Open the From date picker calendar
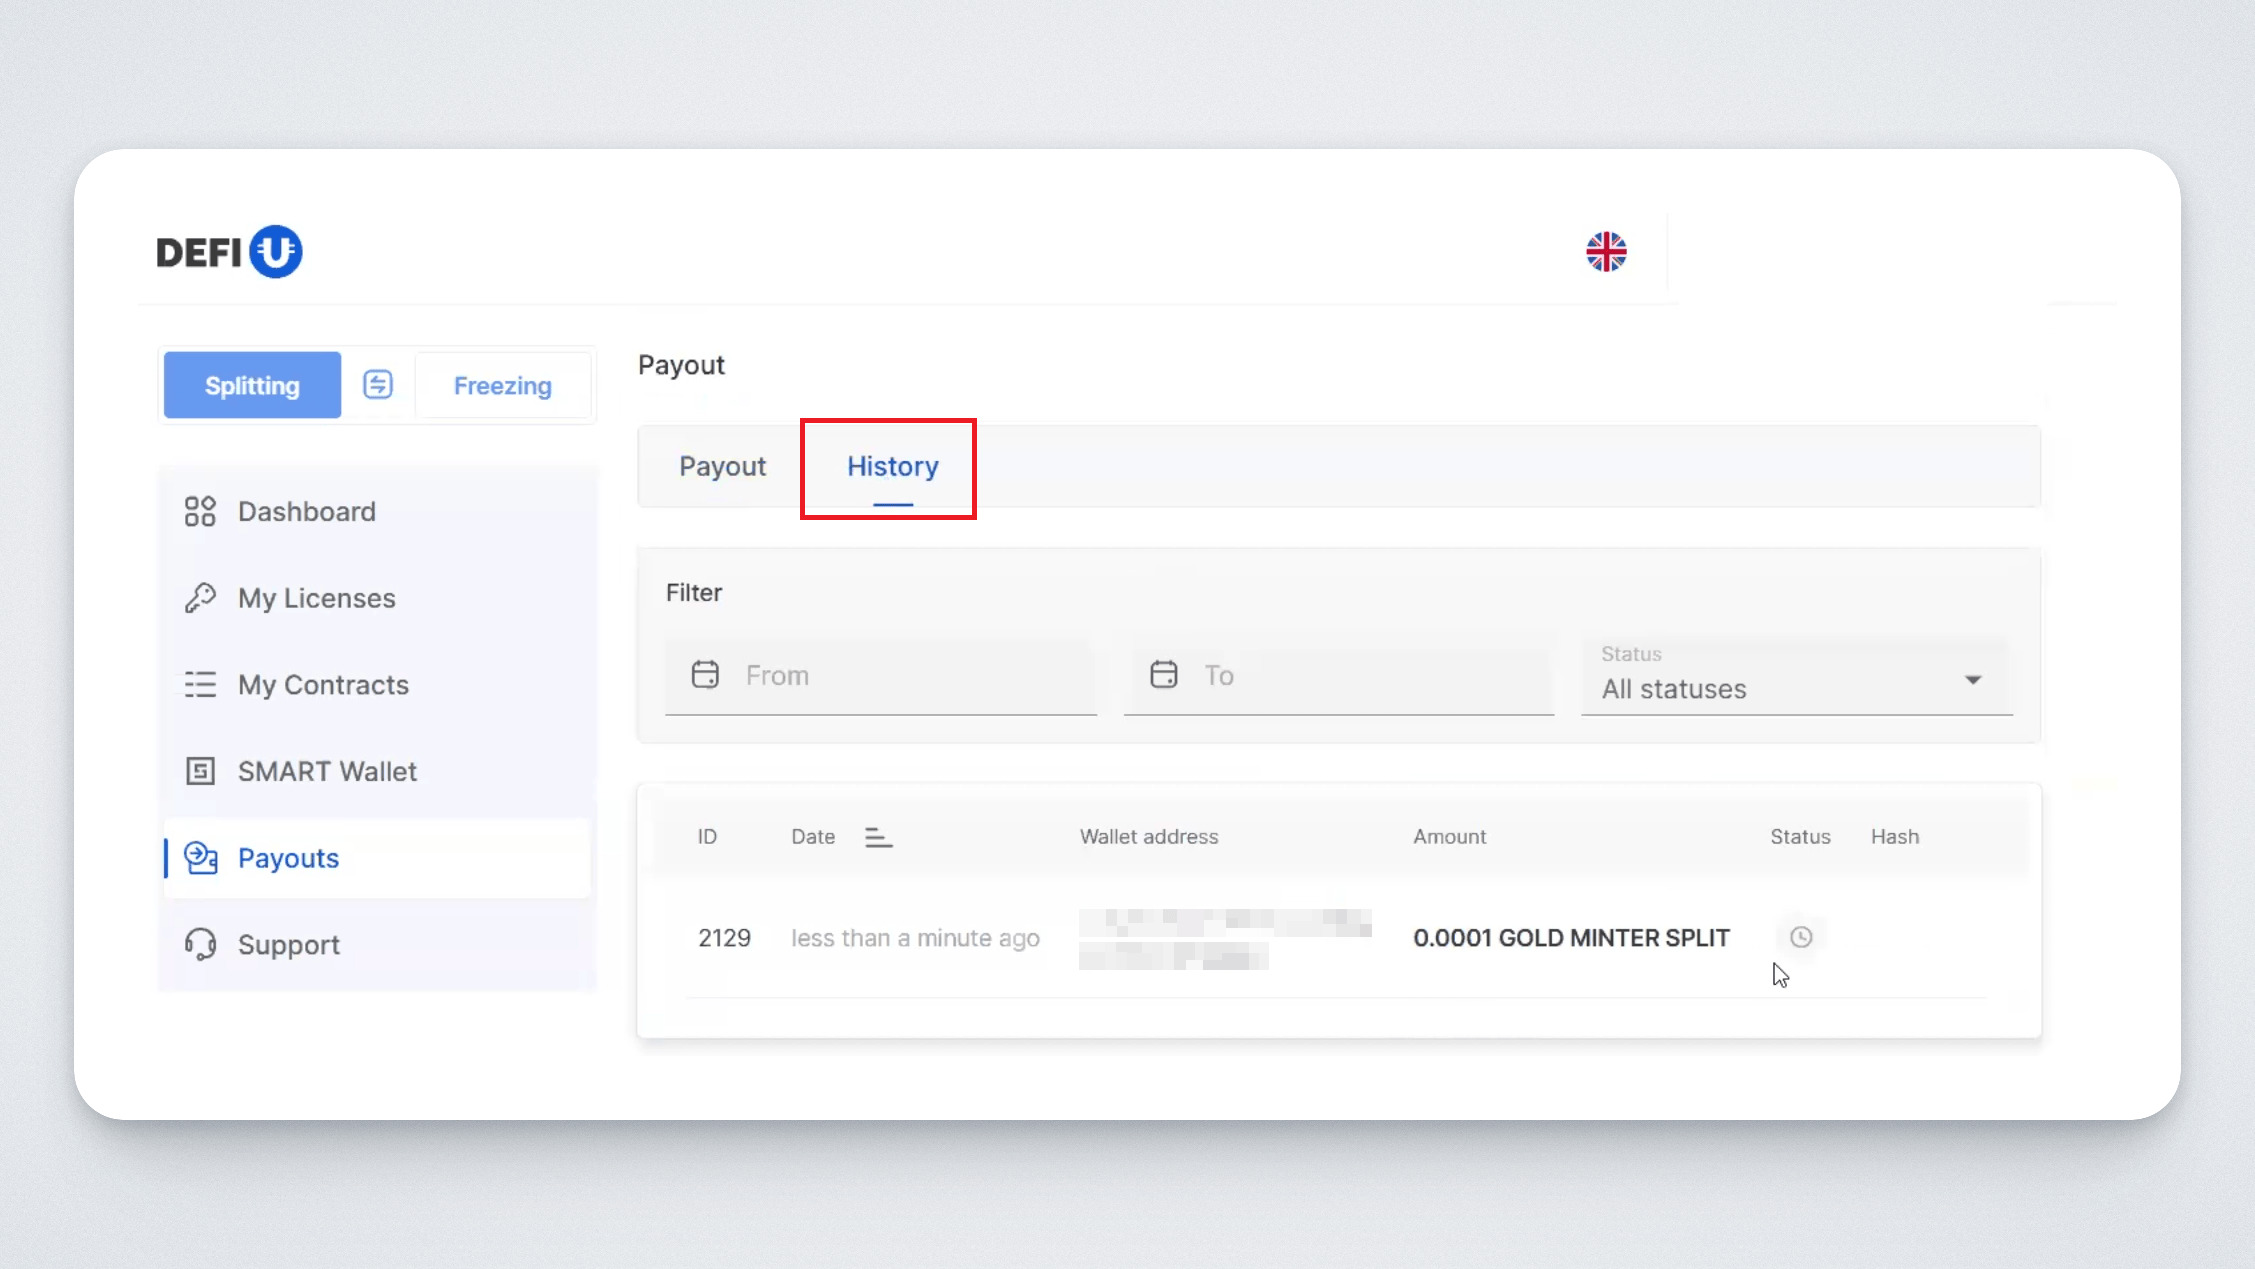2255x1269 pixels. click(705, 675)
